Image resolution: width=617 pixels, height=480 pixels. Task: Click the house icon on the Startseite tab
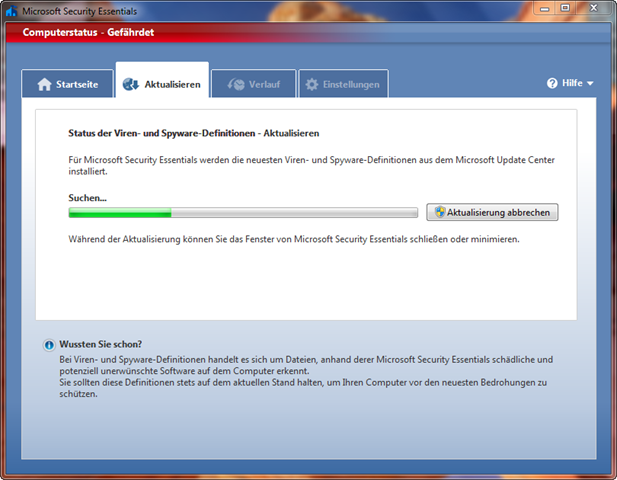[44, 84]
